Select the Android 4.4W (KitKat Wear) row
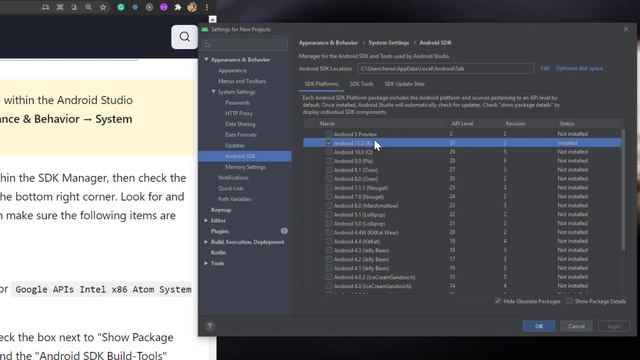The height and width of the screenshot is (360, 640). click(462, 232)
